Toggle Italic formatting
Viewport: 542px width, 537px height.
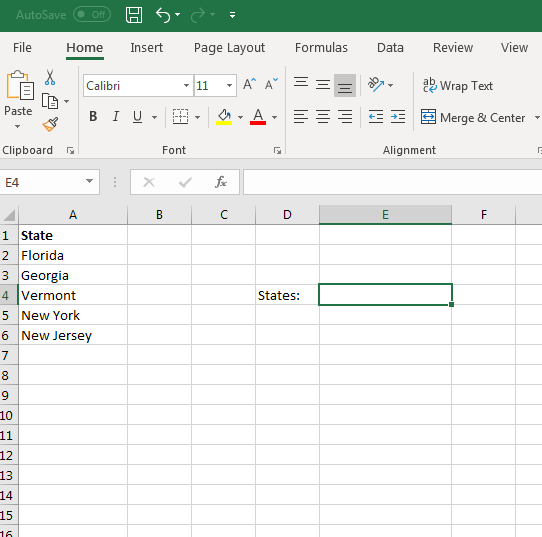pos(116,116)
